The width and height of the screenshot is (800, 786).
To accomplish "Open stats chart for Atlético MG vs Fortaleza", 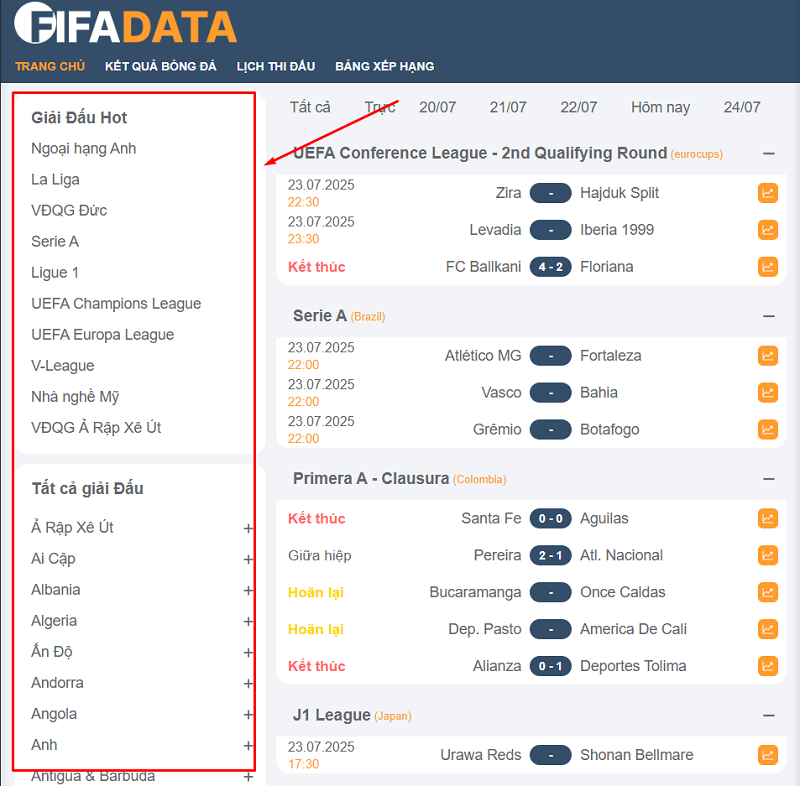I will click(767, 356).
